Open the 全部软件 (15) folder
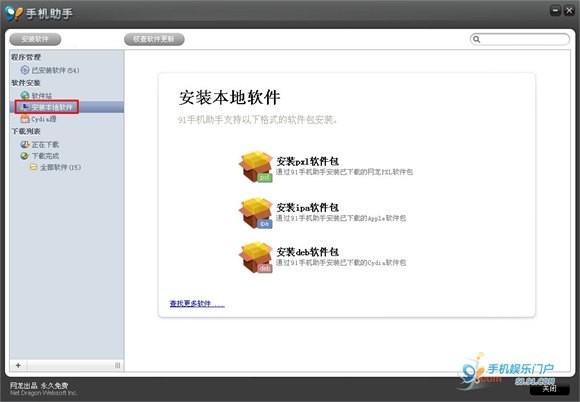580x402 pixels. tap(55, 168)
